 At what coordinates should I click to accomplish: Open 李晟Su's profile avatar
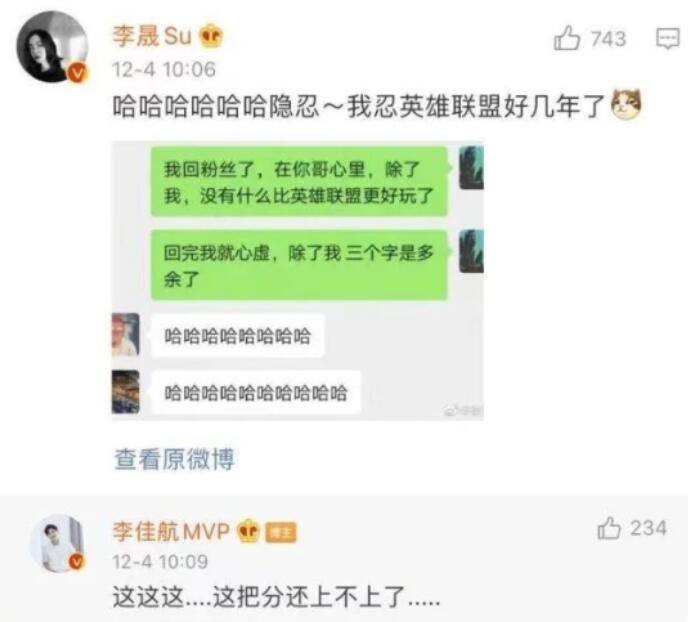pyautogui.click(x=52, y=47)
